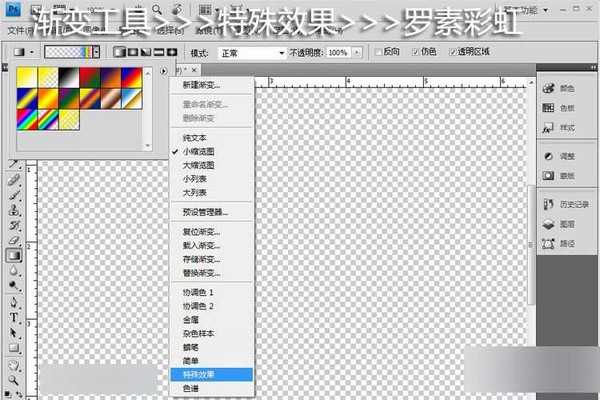Screen dimensions: 600x400
Task: Click the 不透明度 100% input field
Action: tap(336, 52)
